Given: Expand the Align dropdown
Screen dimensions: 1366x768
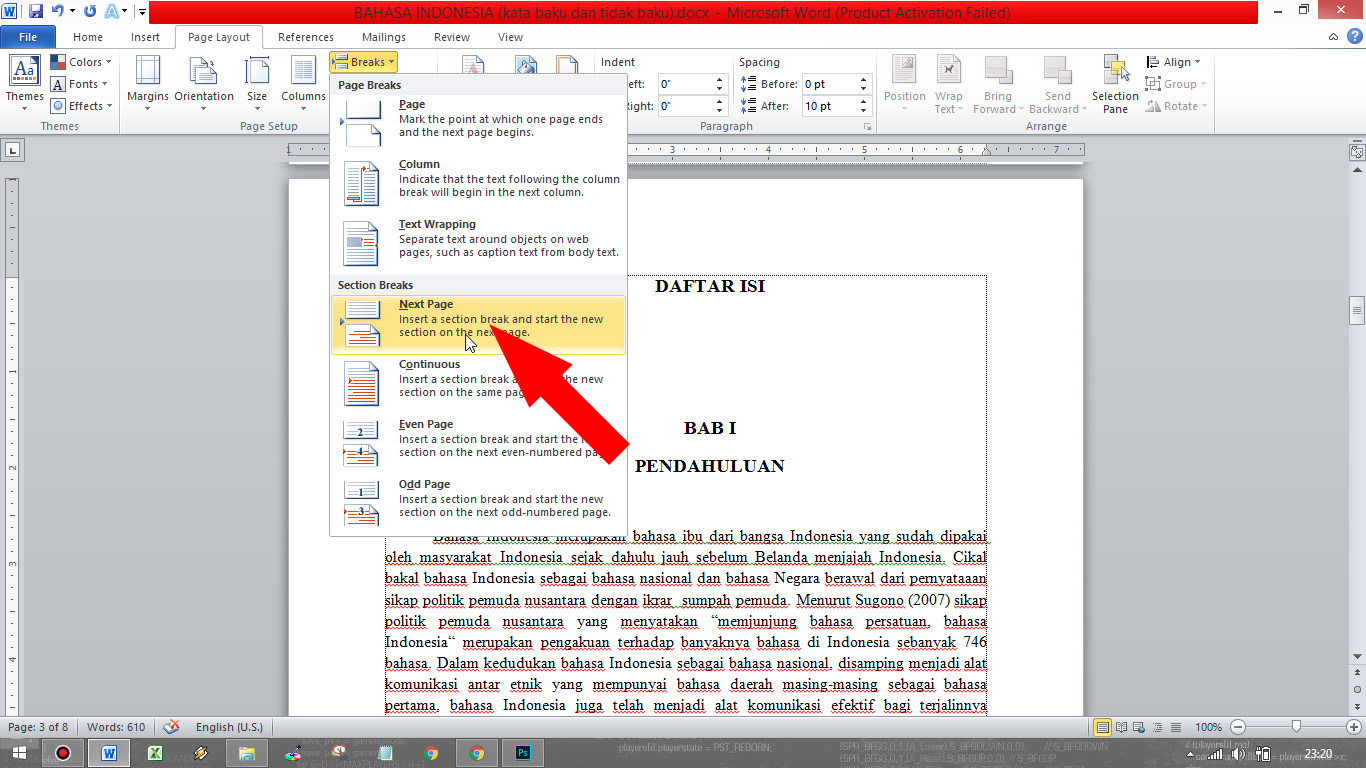Looking at the screenshot, I should coord(1172,62).
